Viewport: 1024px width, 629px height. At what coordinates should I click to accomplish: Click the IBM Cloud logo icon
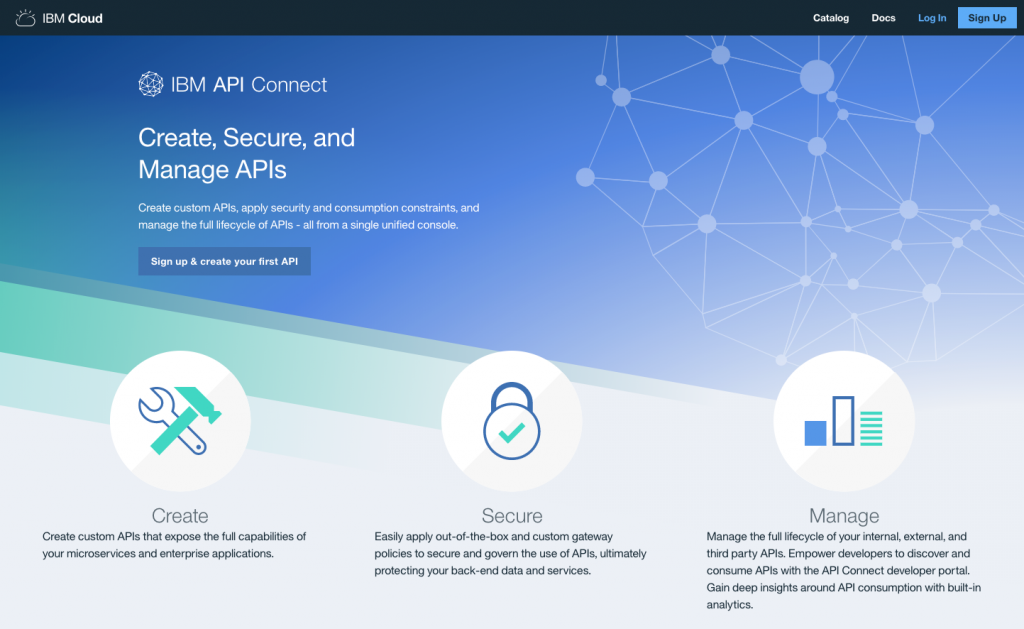point(25,18)
